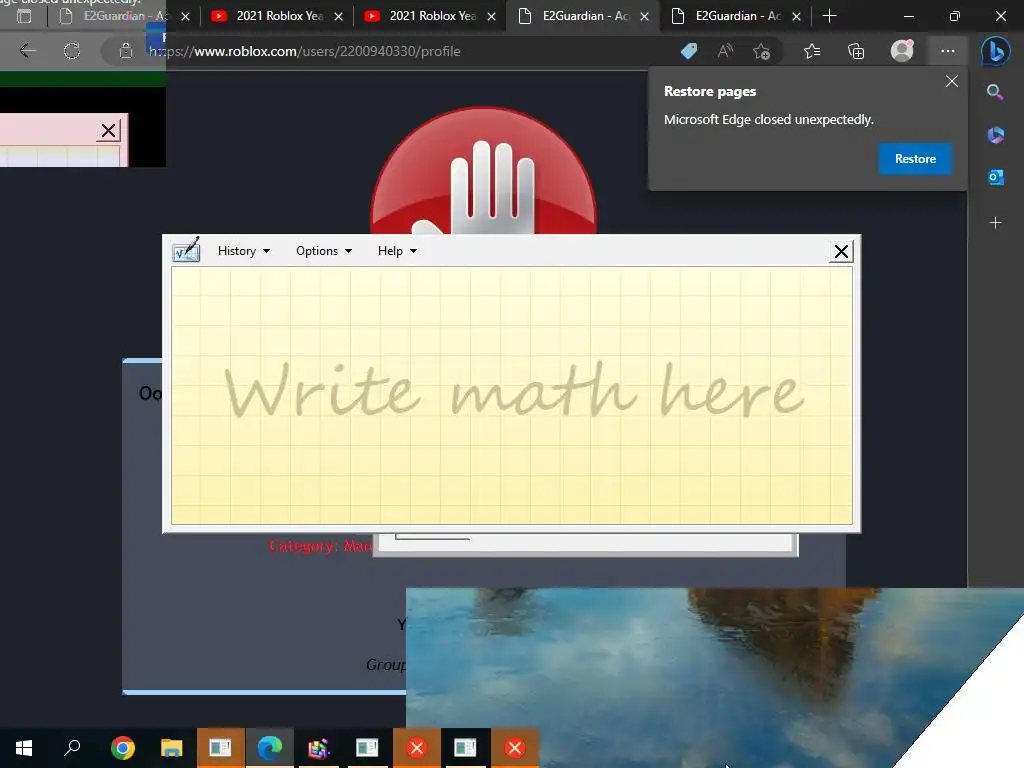
Task: Open the Favorites list icon
Action: pyautogui.click(x=812, y=51)
